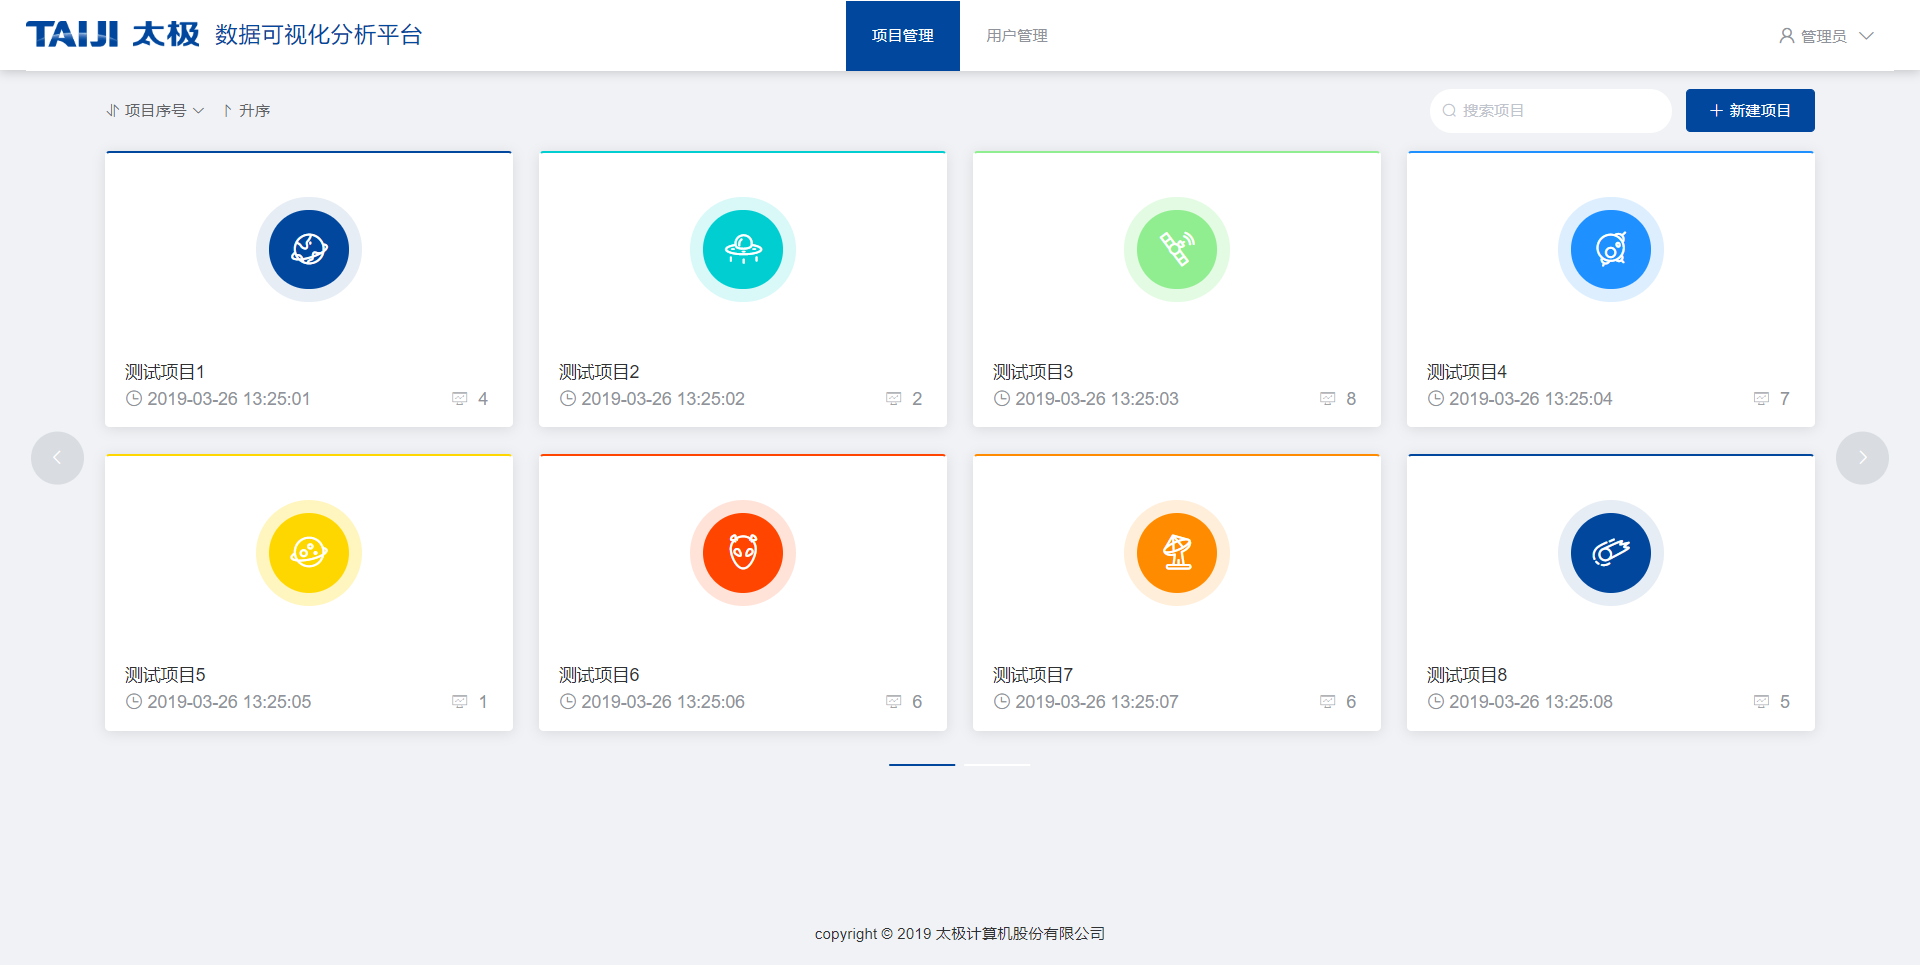
Task: Open the 项目序号 sort field dropdown
Action: [155, 110]
